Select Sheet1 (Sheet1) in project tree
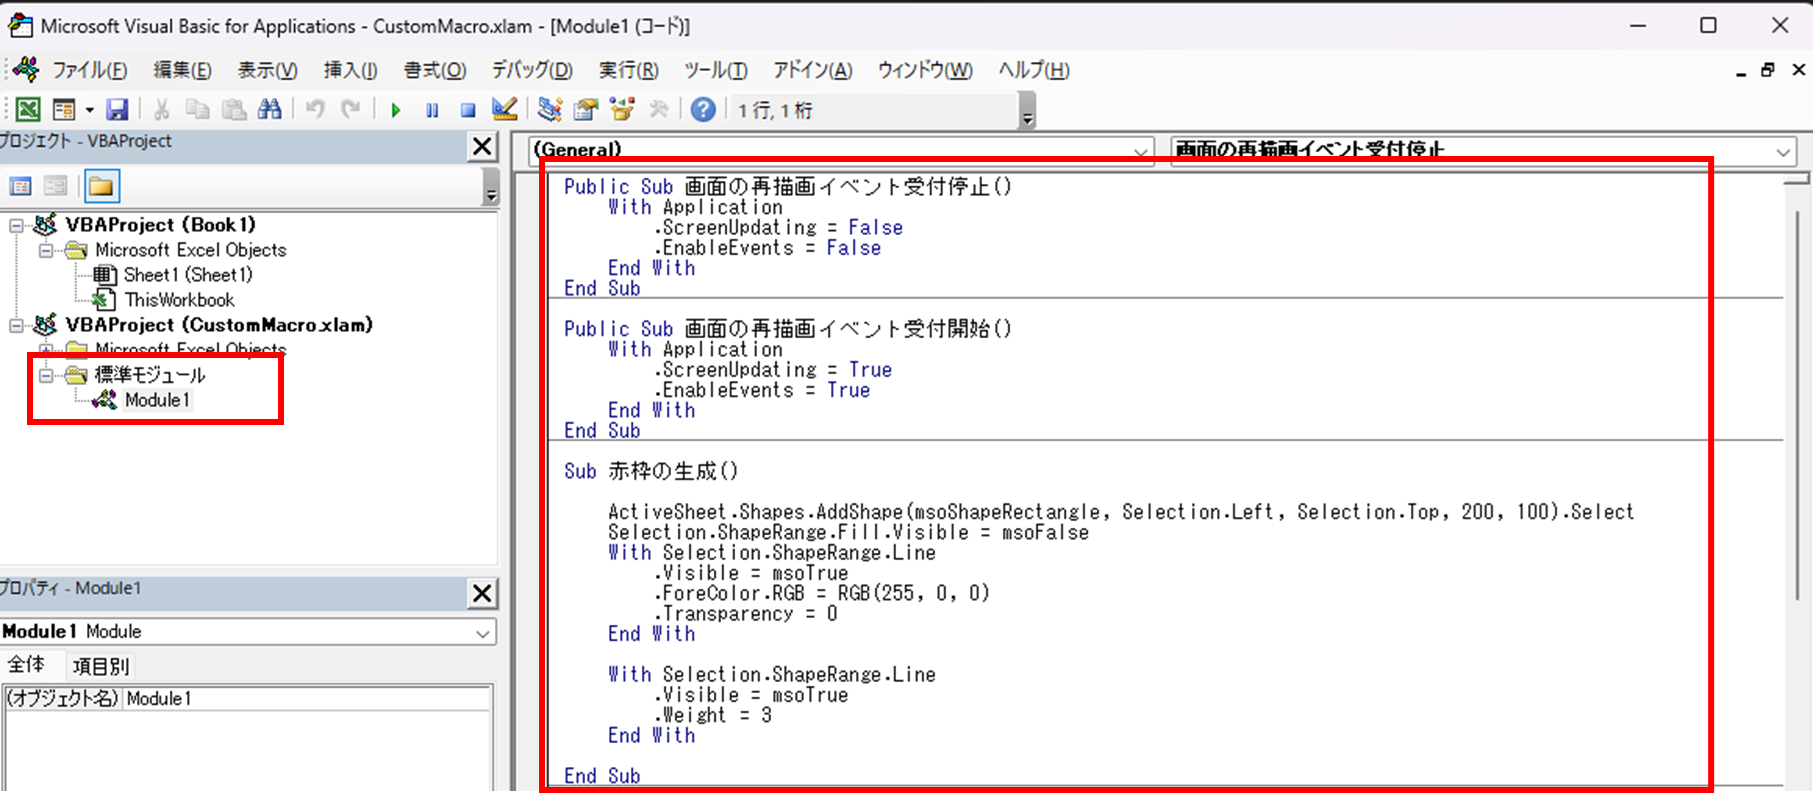The image size is (1813, 793). tap(187, 275)
